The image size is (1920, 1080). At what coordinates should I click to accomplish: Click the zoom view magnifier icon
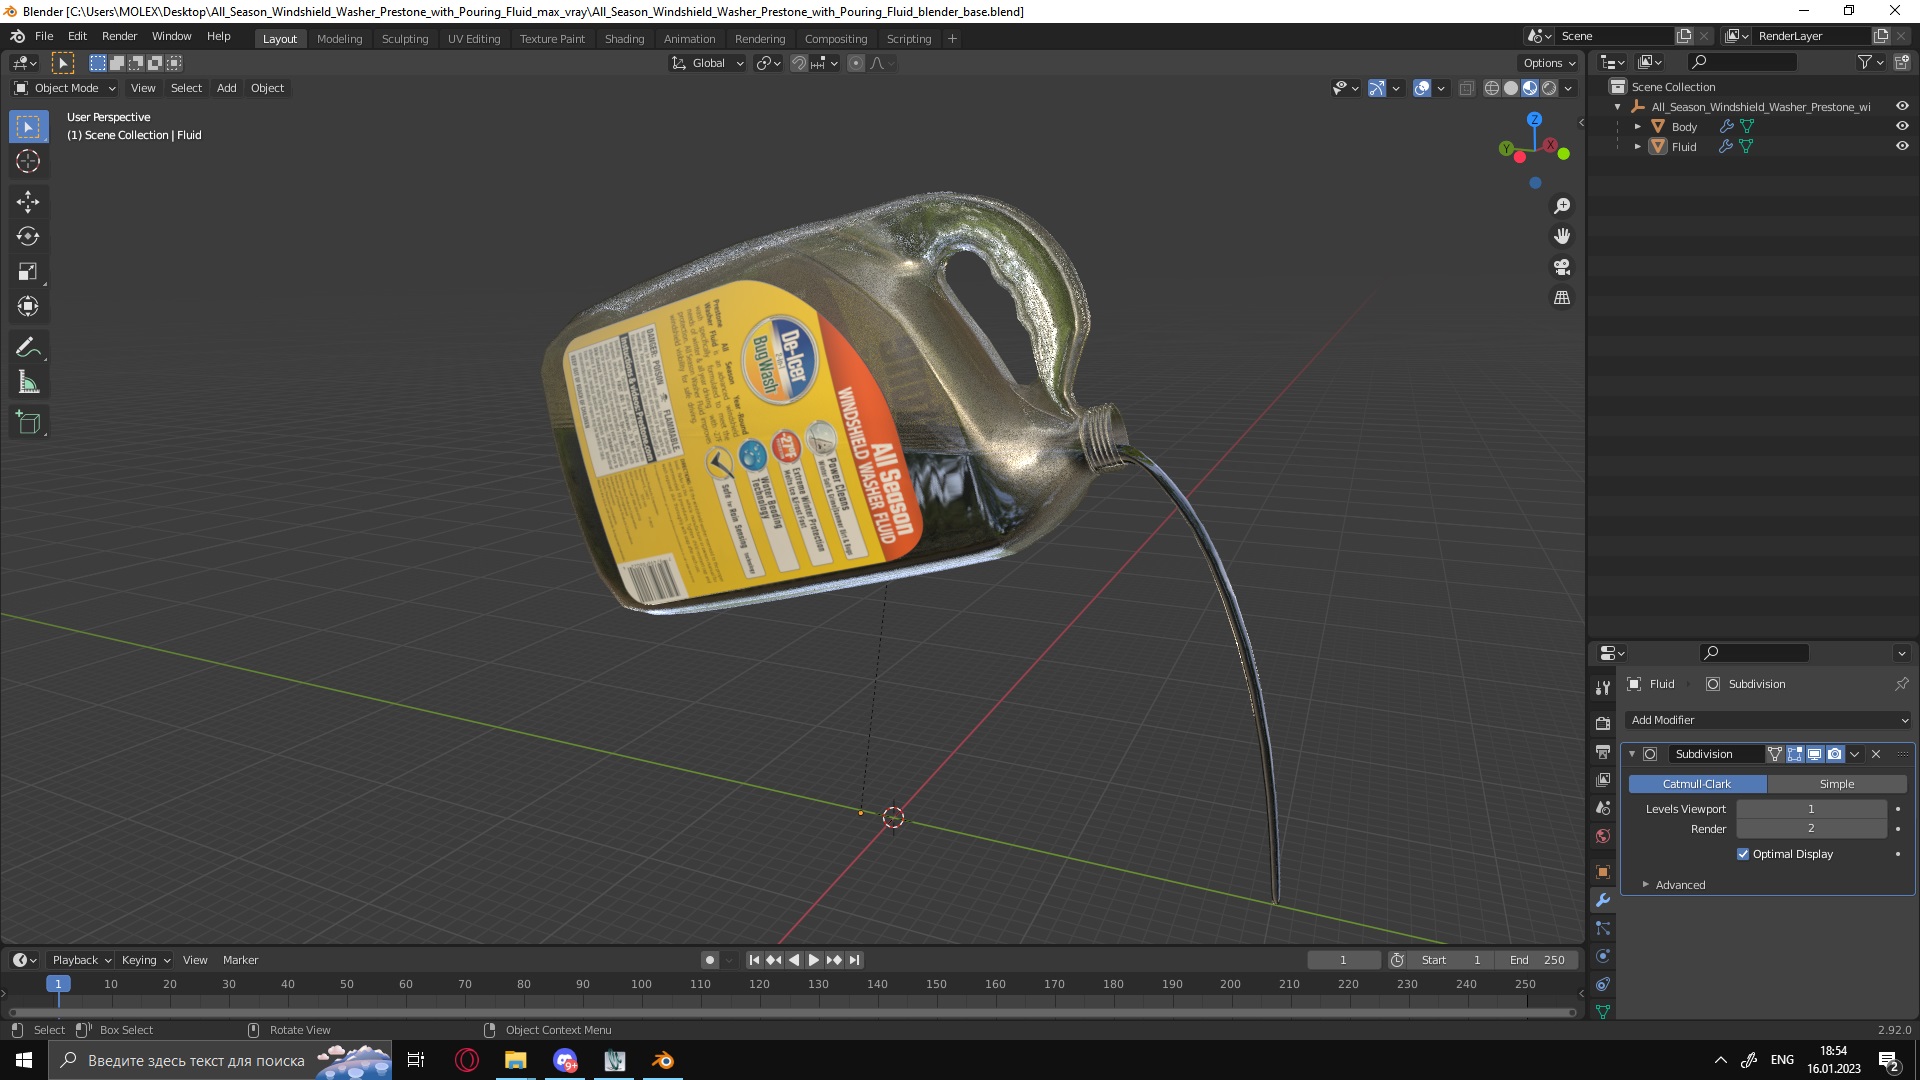click(1562, 206)
